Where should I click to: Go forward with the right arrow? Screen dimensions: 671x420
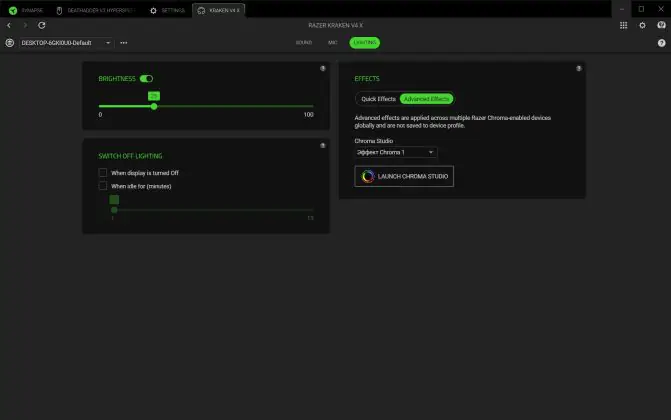[x=25, y=25]
